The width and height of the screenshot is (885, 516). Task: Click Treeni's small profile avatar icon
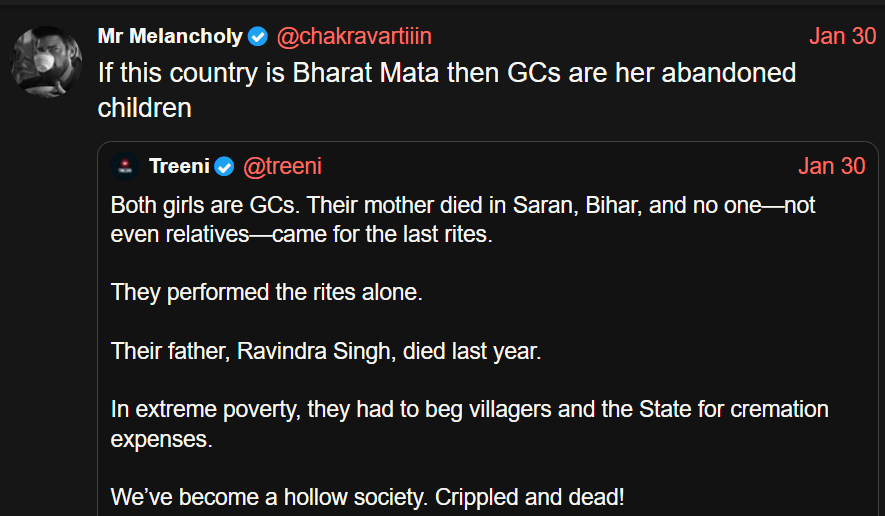coord(124,166)
